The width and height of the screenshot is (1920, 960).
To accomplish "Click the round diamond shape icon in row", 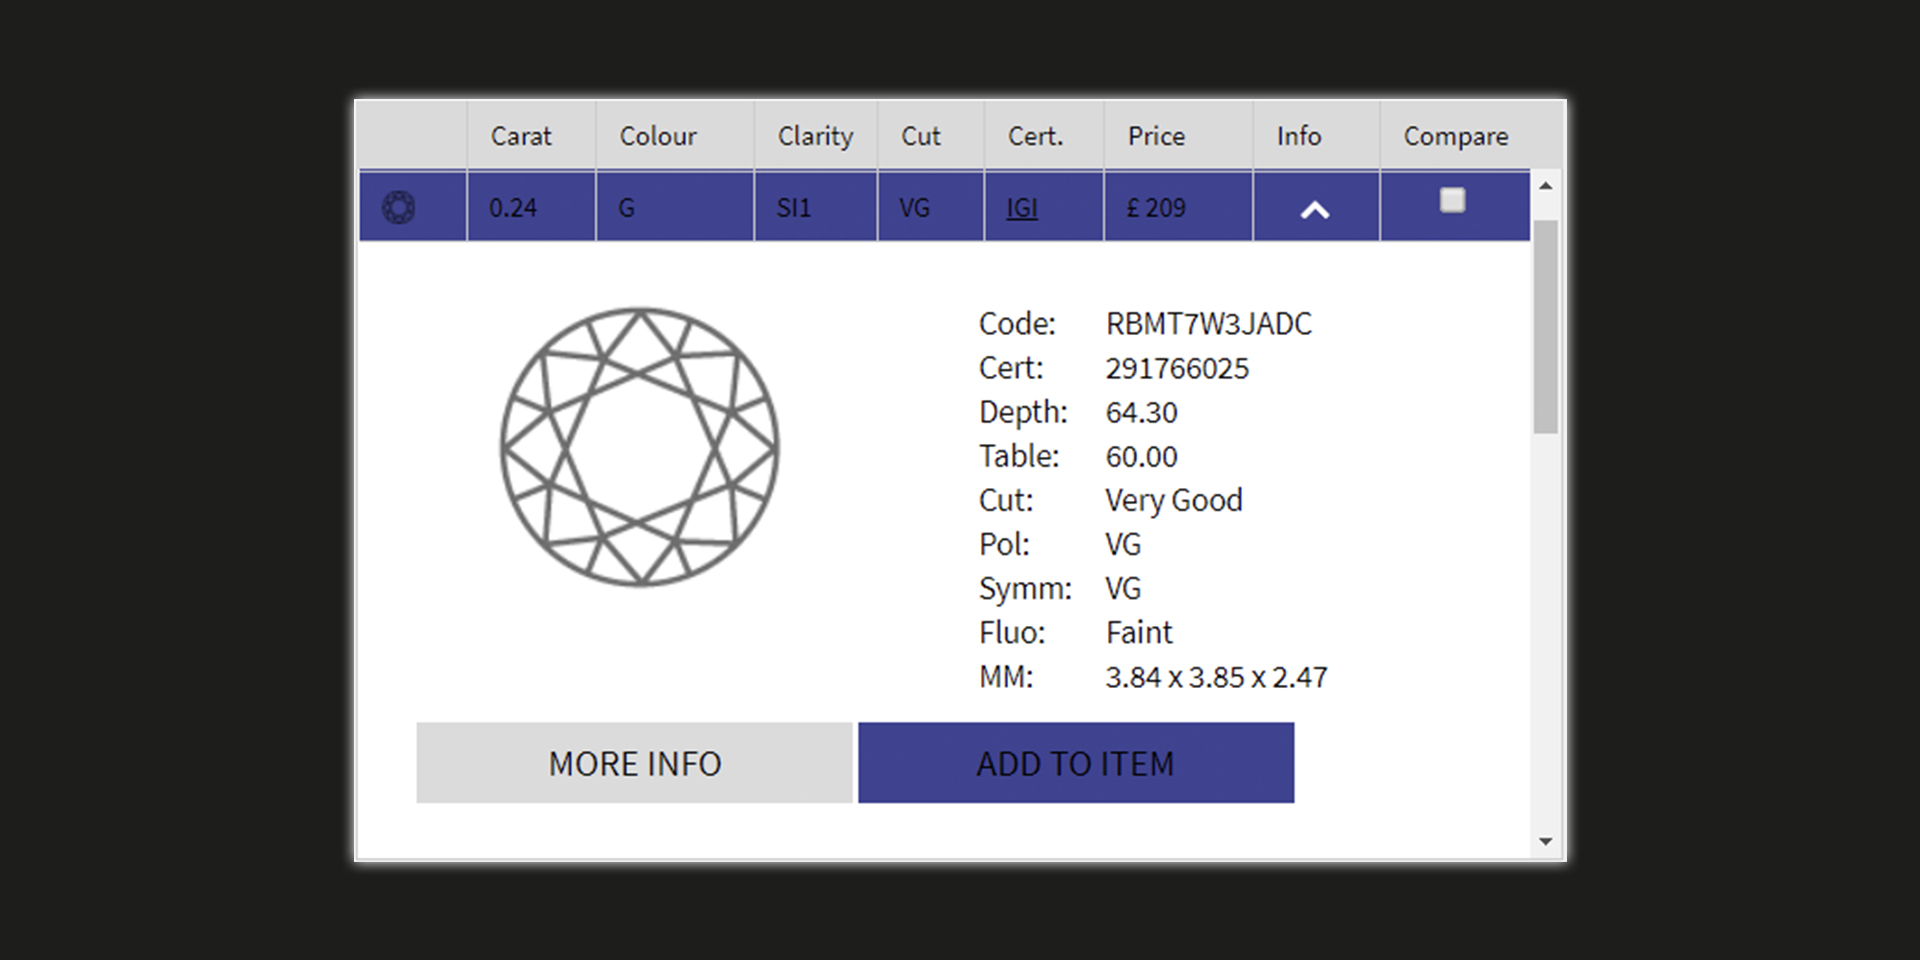I will point(399,208).
